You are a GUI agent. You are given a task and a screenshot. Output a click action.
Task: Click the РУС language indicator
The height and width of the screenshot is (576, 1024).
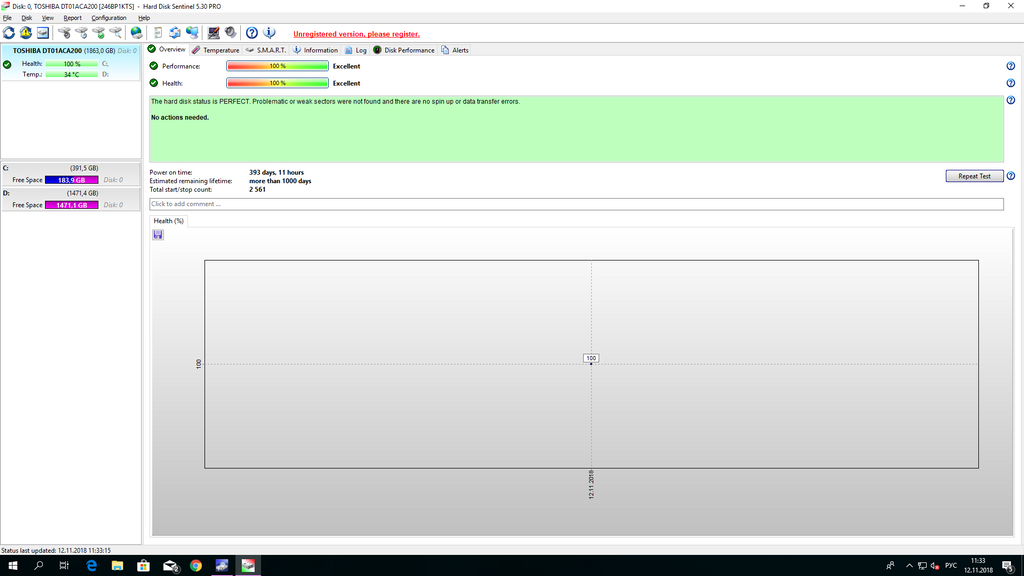[x=951, y=566]
